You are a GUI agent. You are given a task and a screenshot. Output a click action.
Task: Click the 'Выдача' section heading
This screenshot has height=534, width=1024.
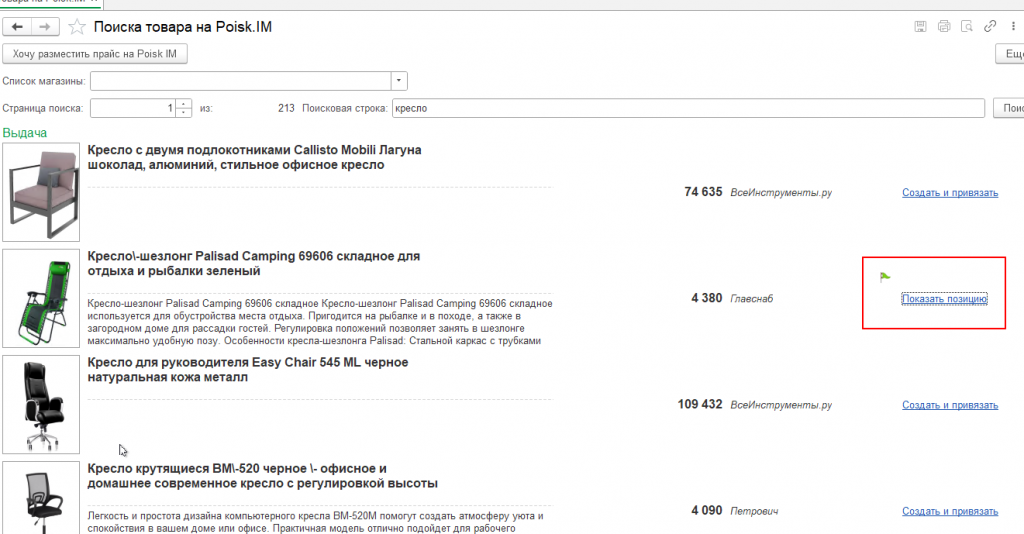25,133
